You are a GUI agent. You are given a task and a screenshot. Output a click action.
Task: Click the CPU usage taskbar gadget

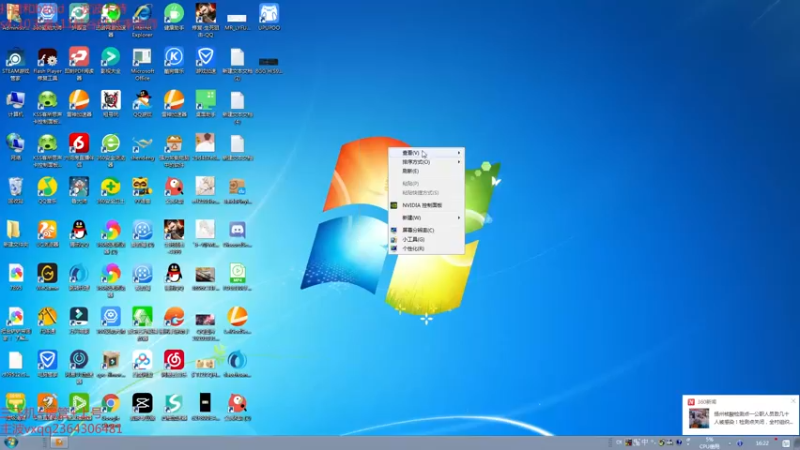point(709,443)
